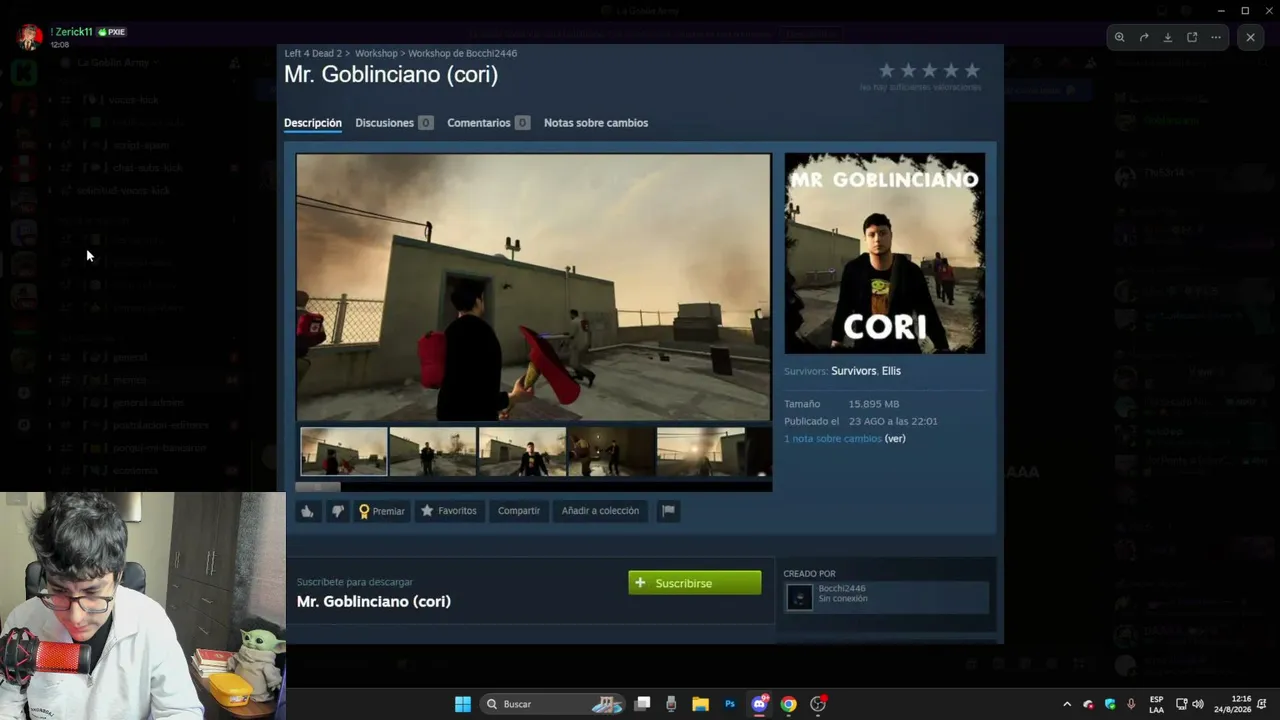Click the Compartir button
The height and width of the screenshot is (720, 1280).
[519, 511]
